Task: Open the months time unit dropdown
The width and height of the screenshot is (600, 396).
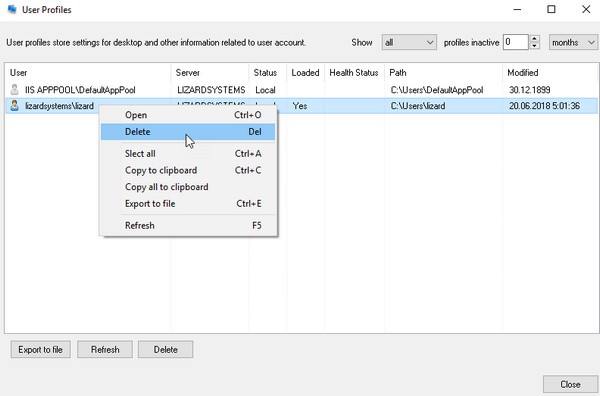Action: [x=573, y=42]
